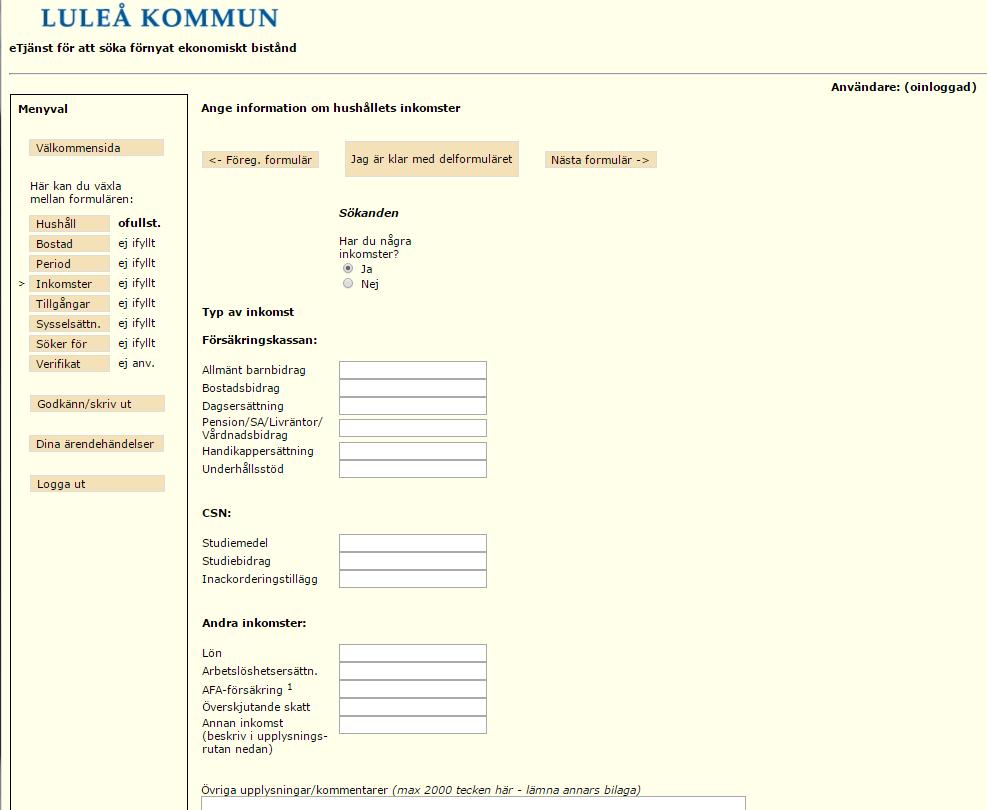The width and height of the screenshot is (987, 810).
Task: Focus the Dagsersättning input field
Action: click(413, 406)
